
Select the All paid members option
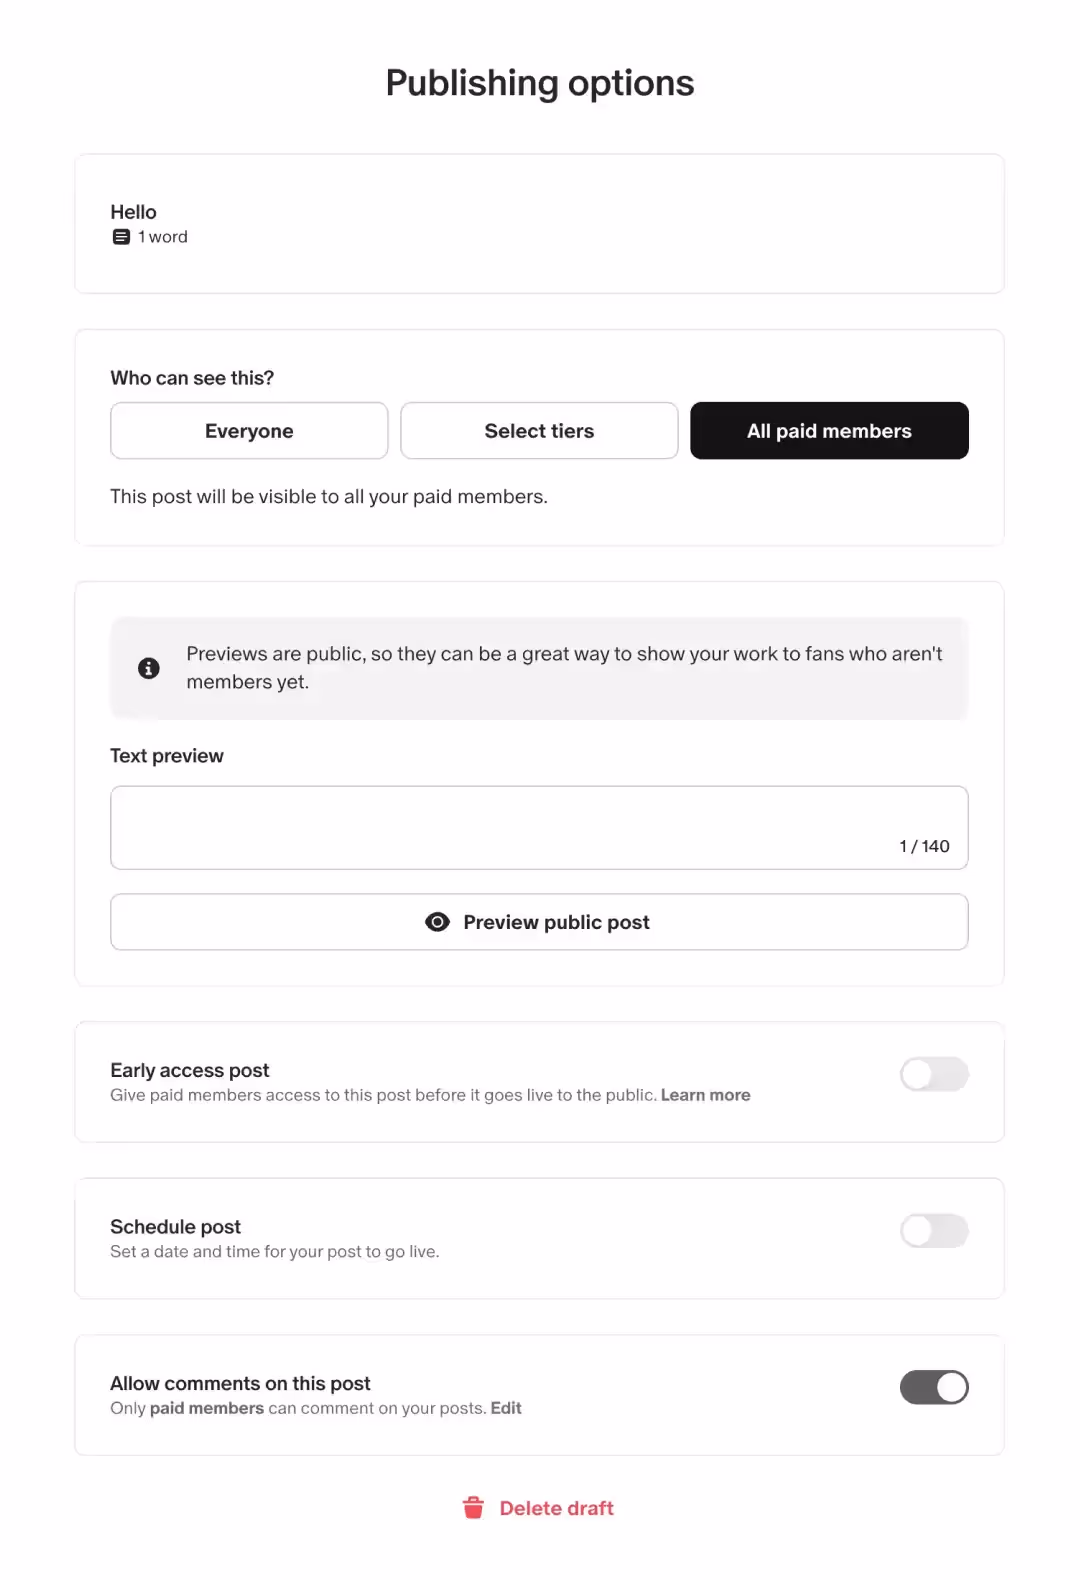coord(829,430)
